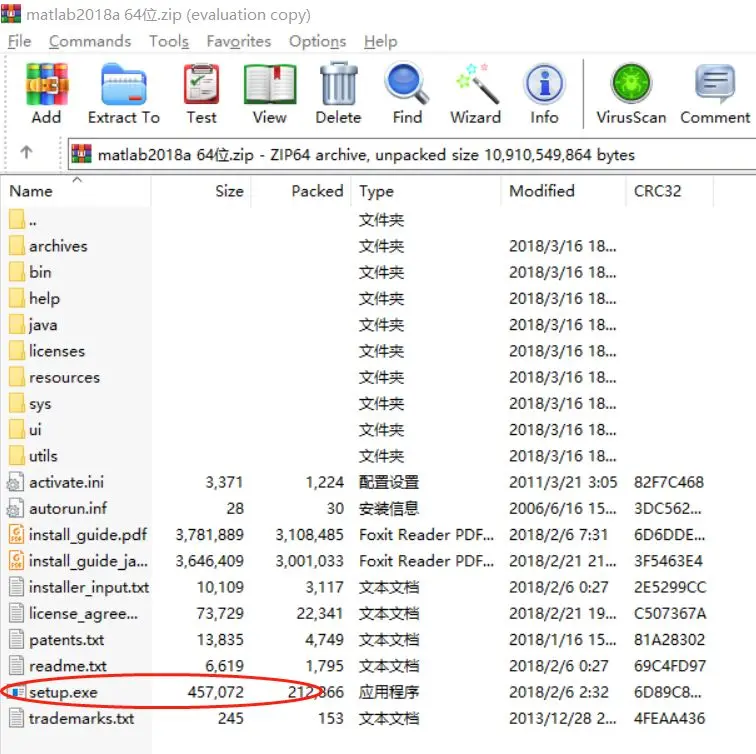Select the utils folder row
The image size is (756, 754).
click(x=357, y=456)
